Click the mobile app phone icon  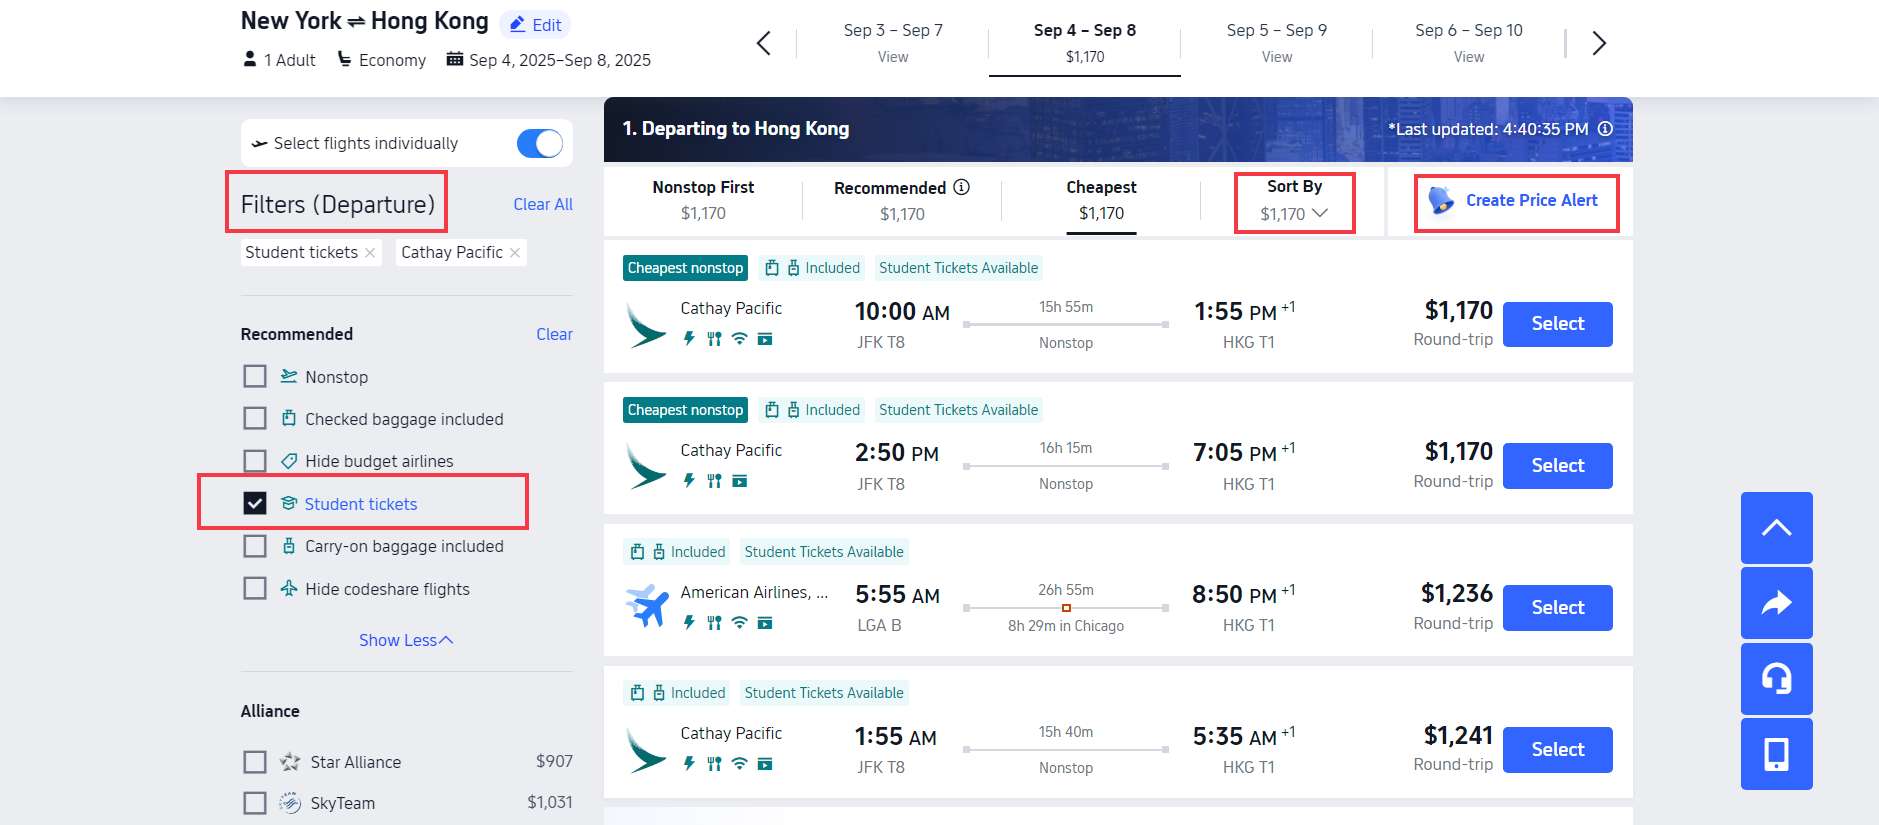pyautogui.click(x=1776, y=754)
